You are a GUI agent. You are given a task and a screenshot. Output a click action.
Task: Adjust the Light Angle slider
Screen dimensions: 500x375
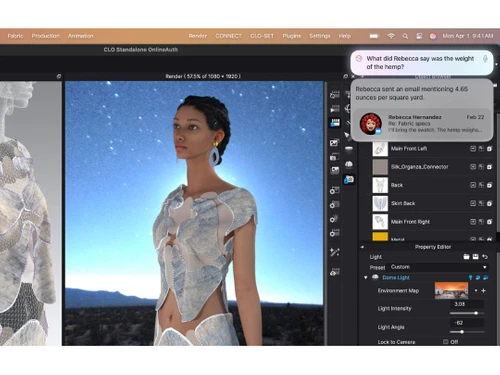[467, 332]
